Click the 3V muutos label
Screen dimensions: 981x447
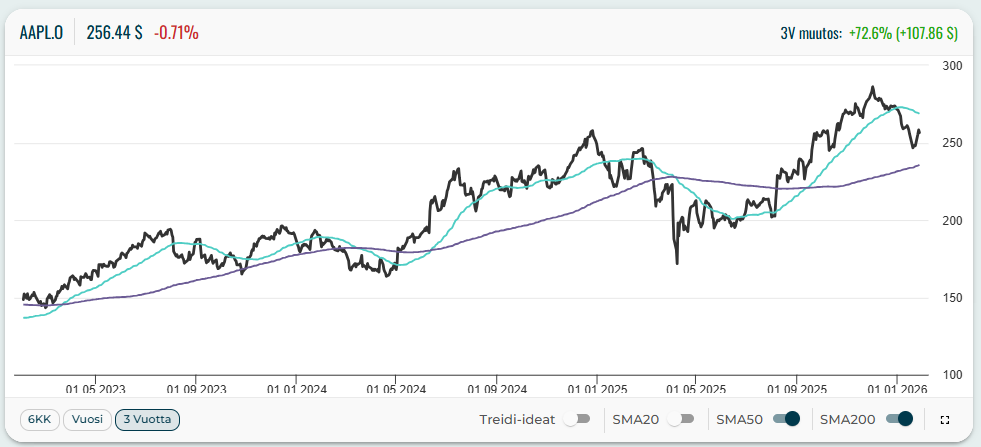click(810, 33)
